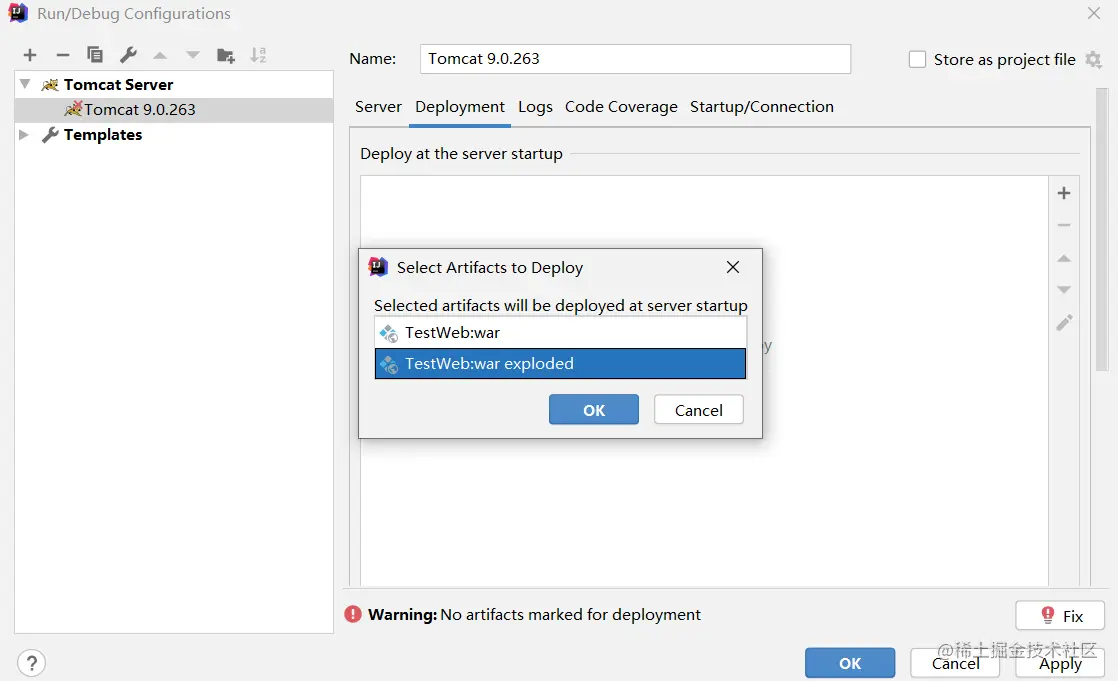Open help with the question mark icon
The image size is (1118, 681).
click(31, 663)
